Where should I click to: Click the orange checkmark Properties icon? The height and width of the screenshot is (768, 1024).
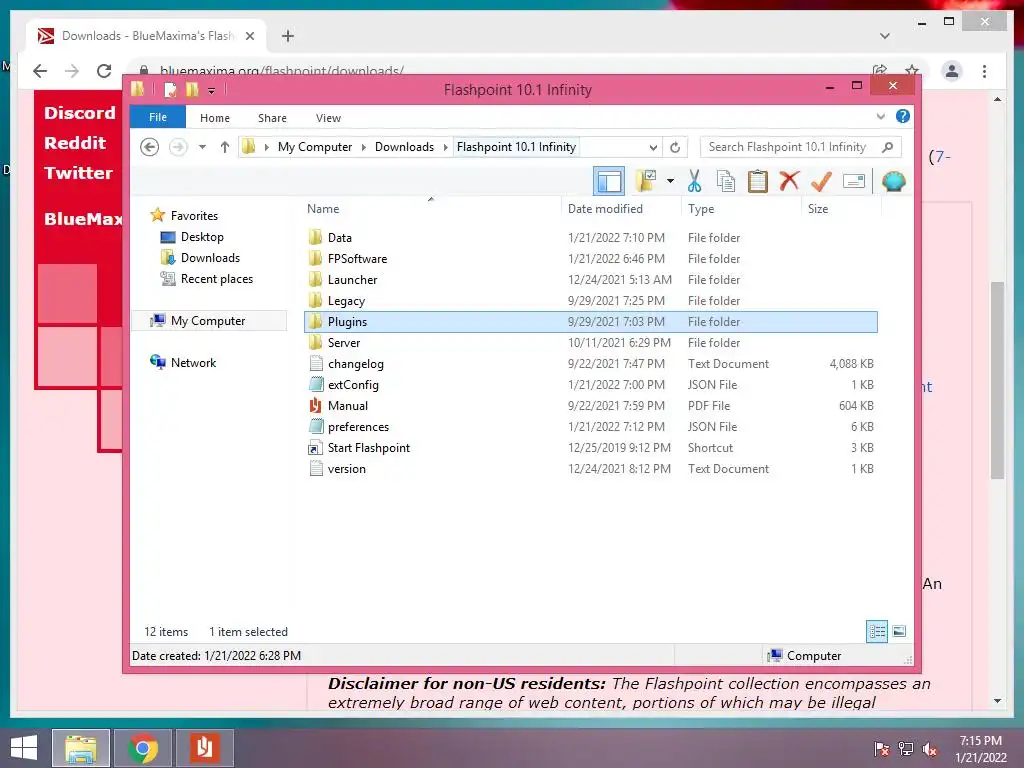(x=821, y=181)
